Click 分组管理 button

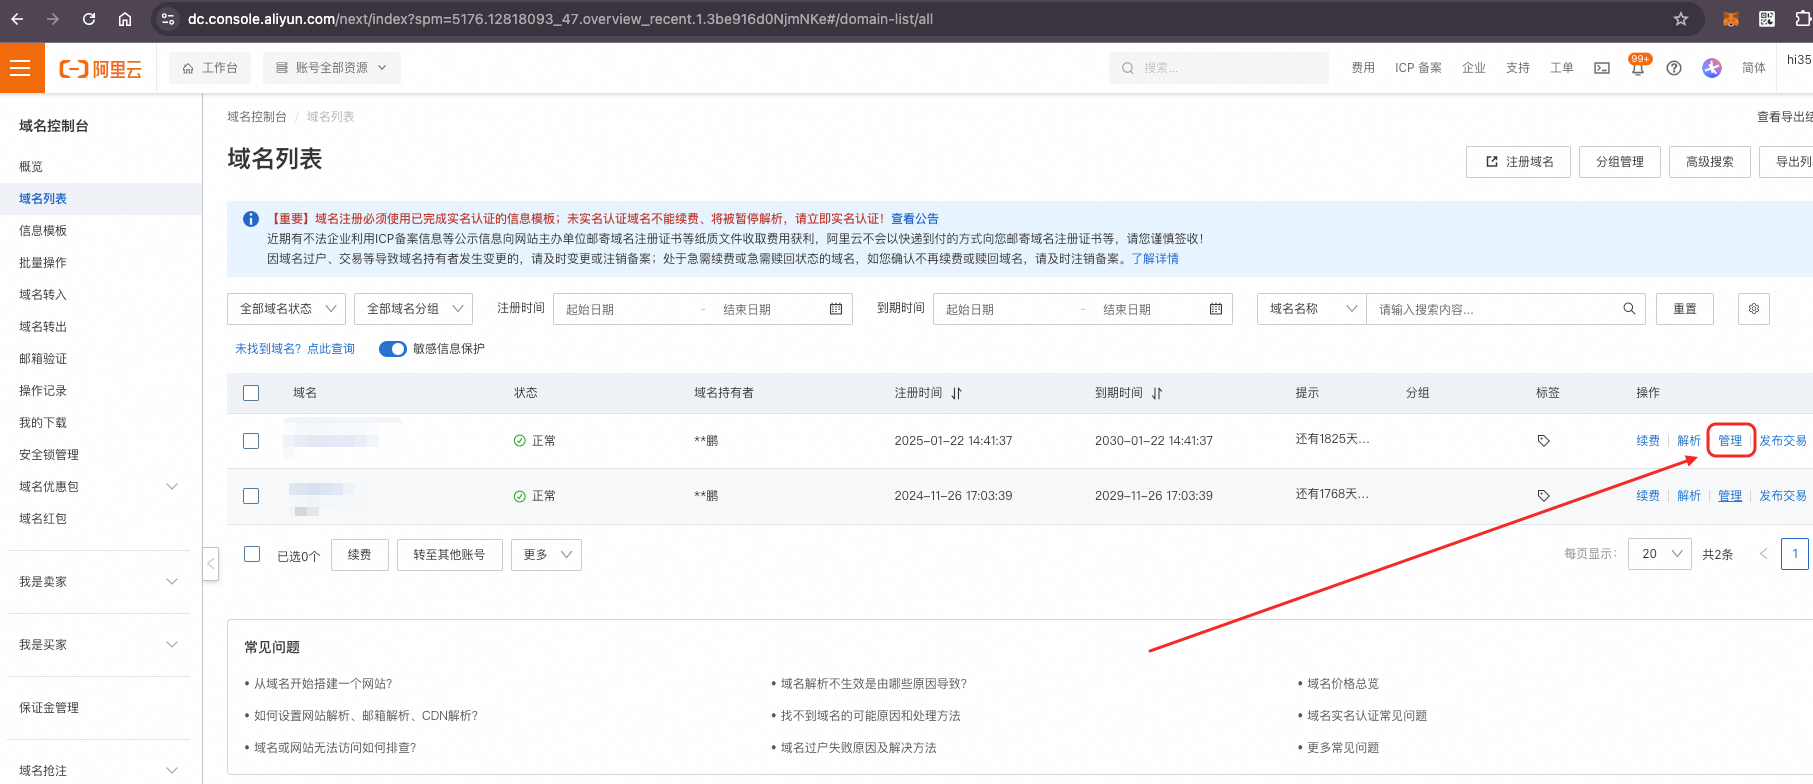pyautogui.click(x=1620, y=162)
